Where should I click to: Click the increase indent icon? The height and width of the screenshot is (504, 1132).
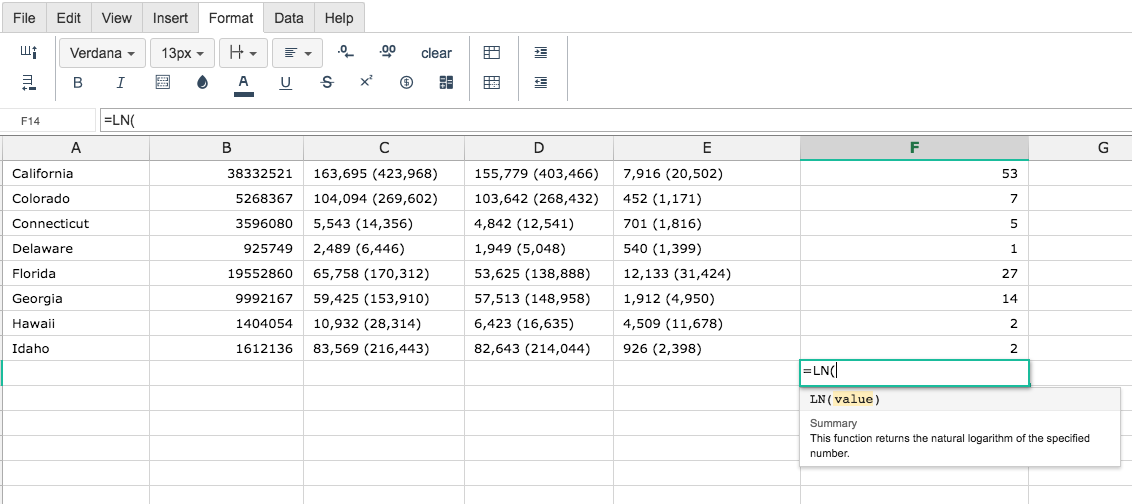point(541,52)
